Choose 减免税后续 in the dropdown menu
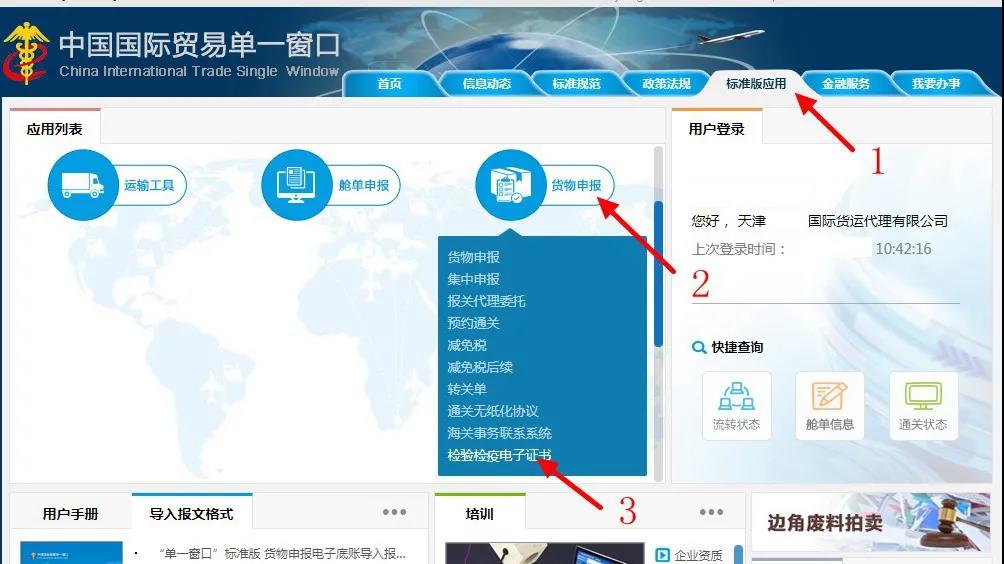Screen dimensions: 1004x564 480,367
